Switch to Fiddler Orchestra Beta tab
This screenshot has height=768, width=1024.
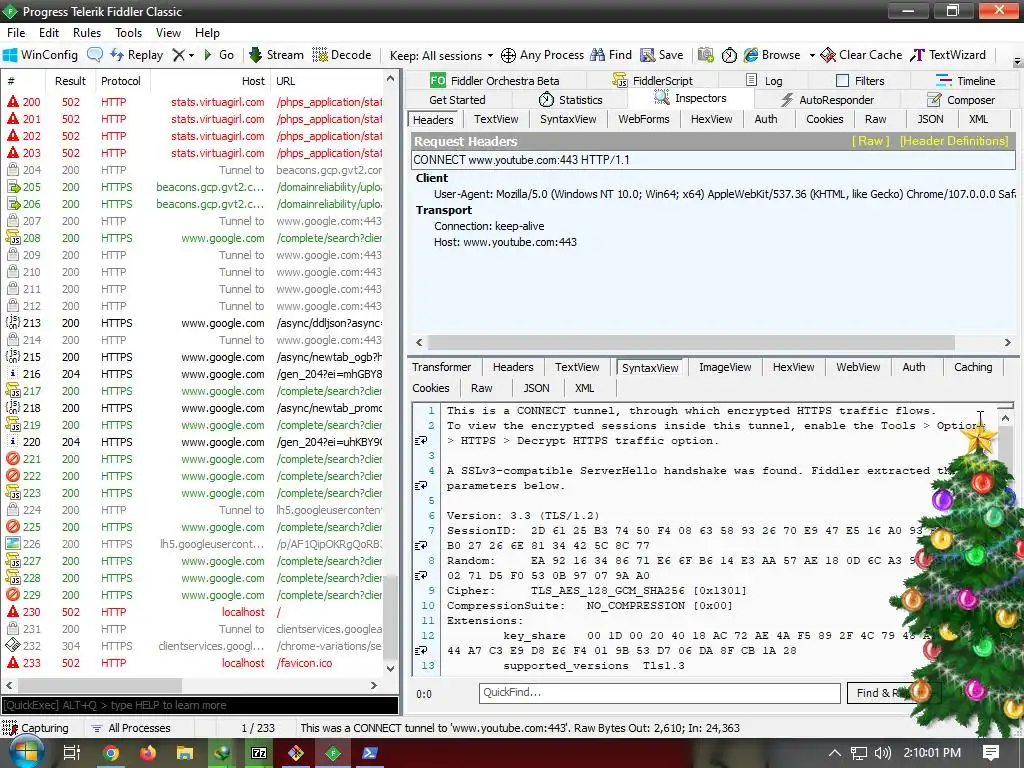[494, 80]
